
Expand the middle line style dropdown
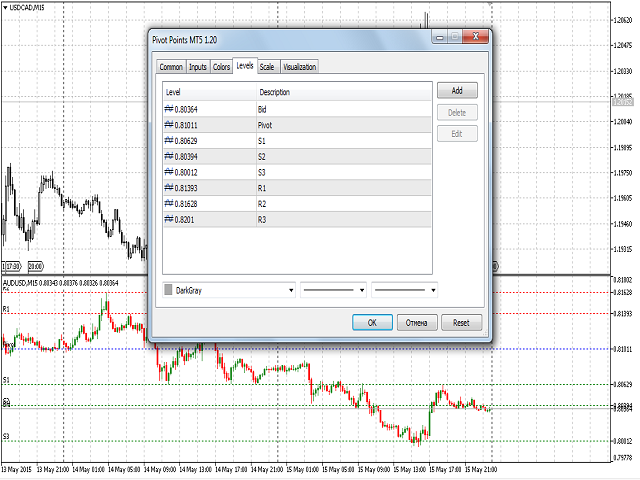coord(361,290)
